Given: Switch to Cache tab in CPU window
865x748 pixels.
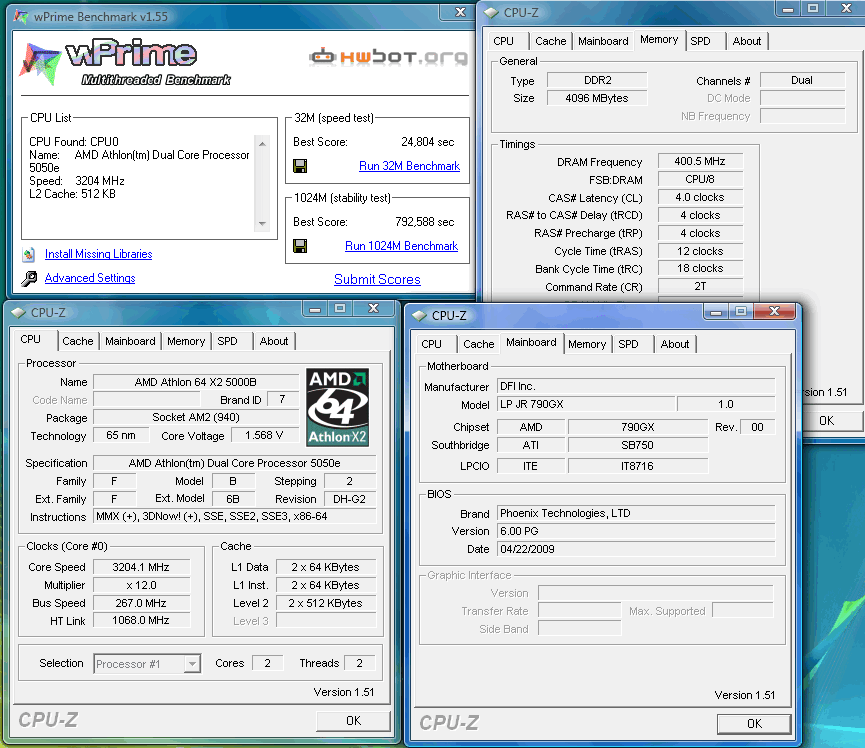Looking at the screenshot, I should [78, 341].
